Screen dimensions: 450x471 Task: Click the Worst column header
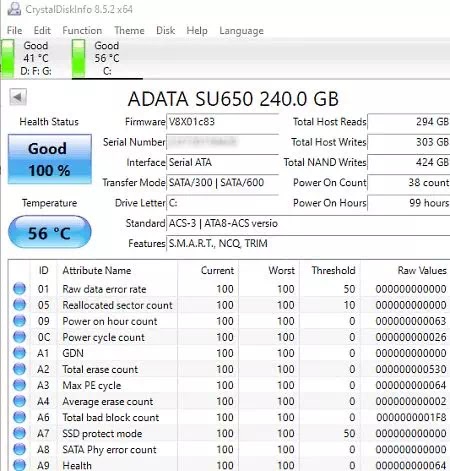click(269, 270)
